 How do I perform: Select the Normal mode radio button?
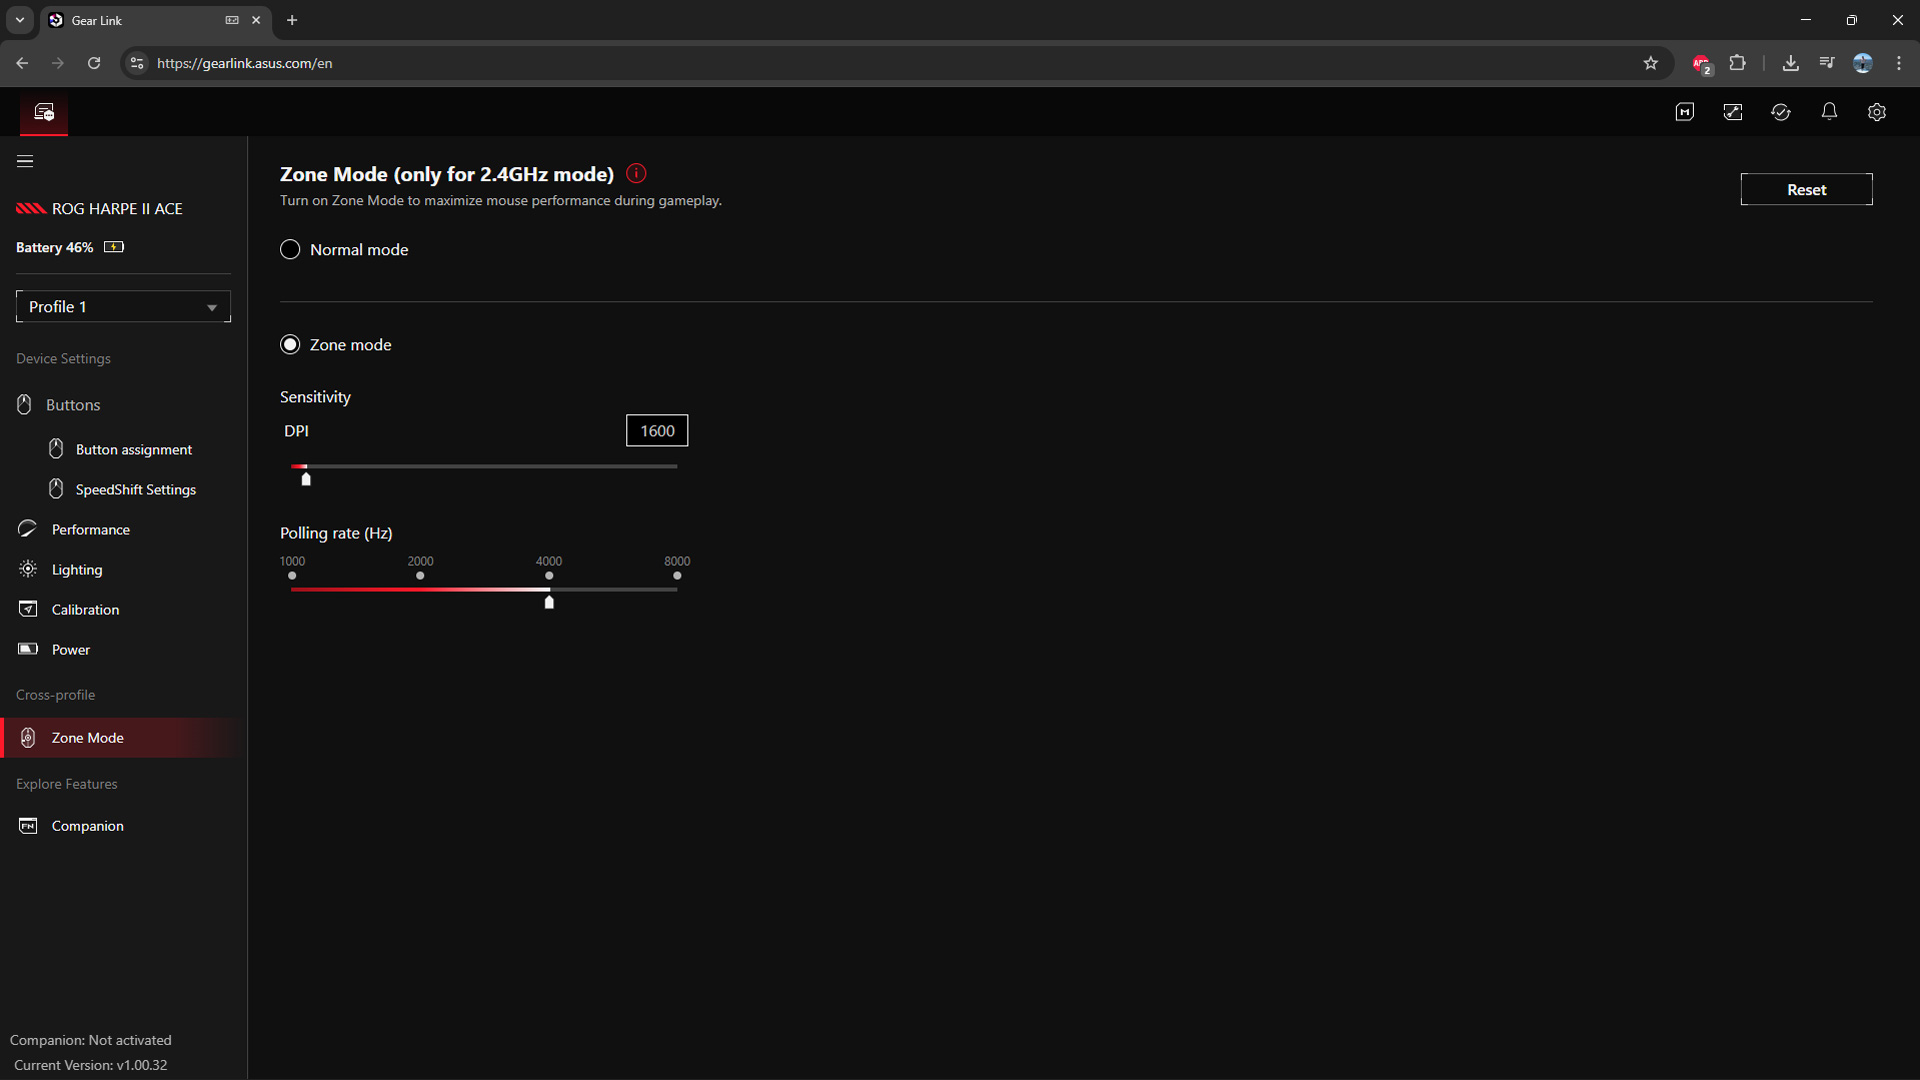pyautogui.click(x=290, y=249)
